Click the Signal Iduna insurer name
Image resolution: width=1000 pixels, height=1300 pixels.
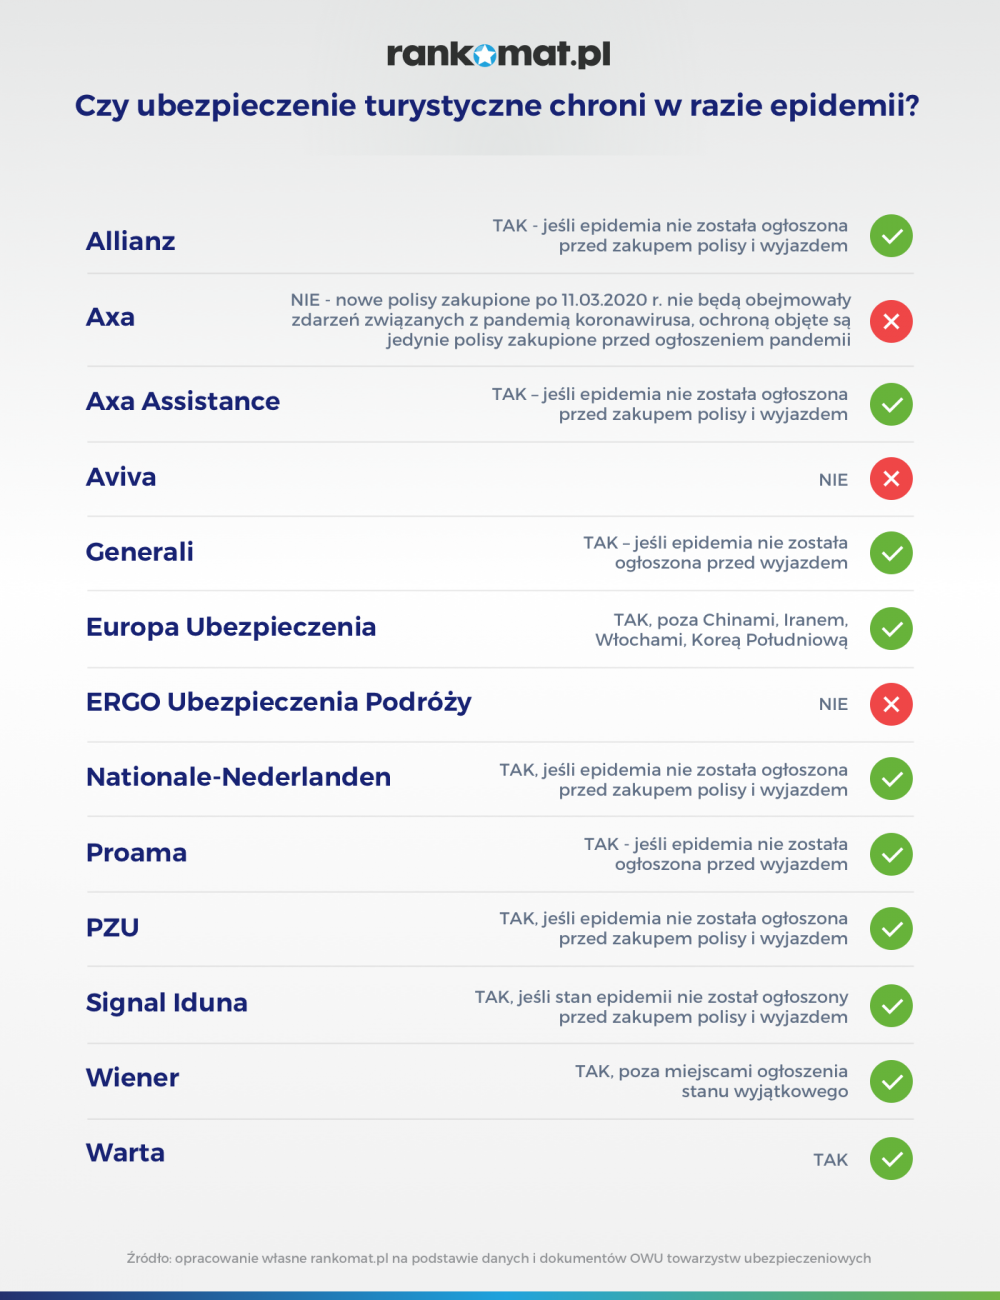click(167, 1004)
